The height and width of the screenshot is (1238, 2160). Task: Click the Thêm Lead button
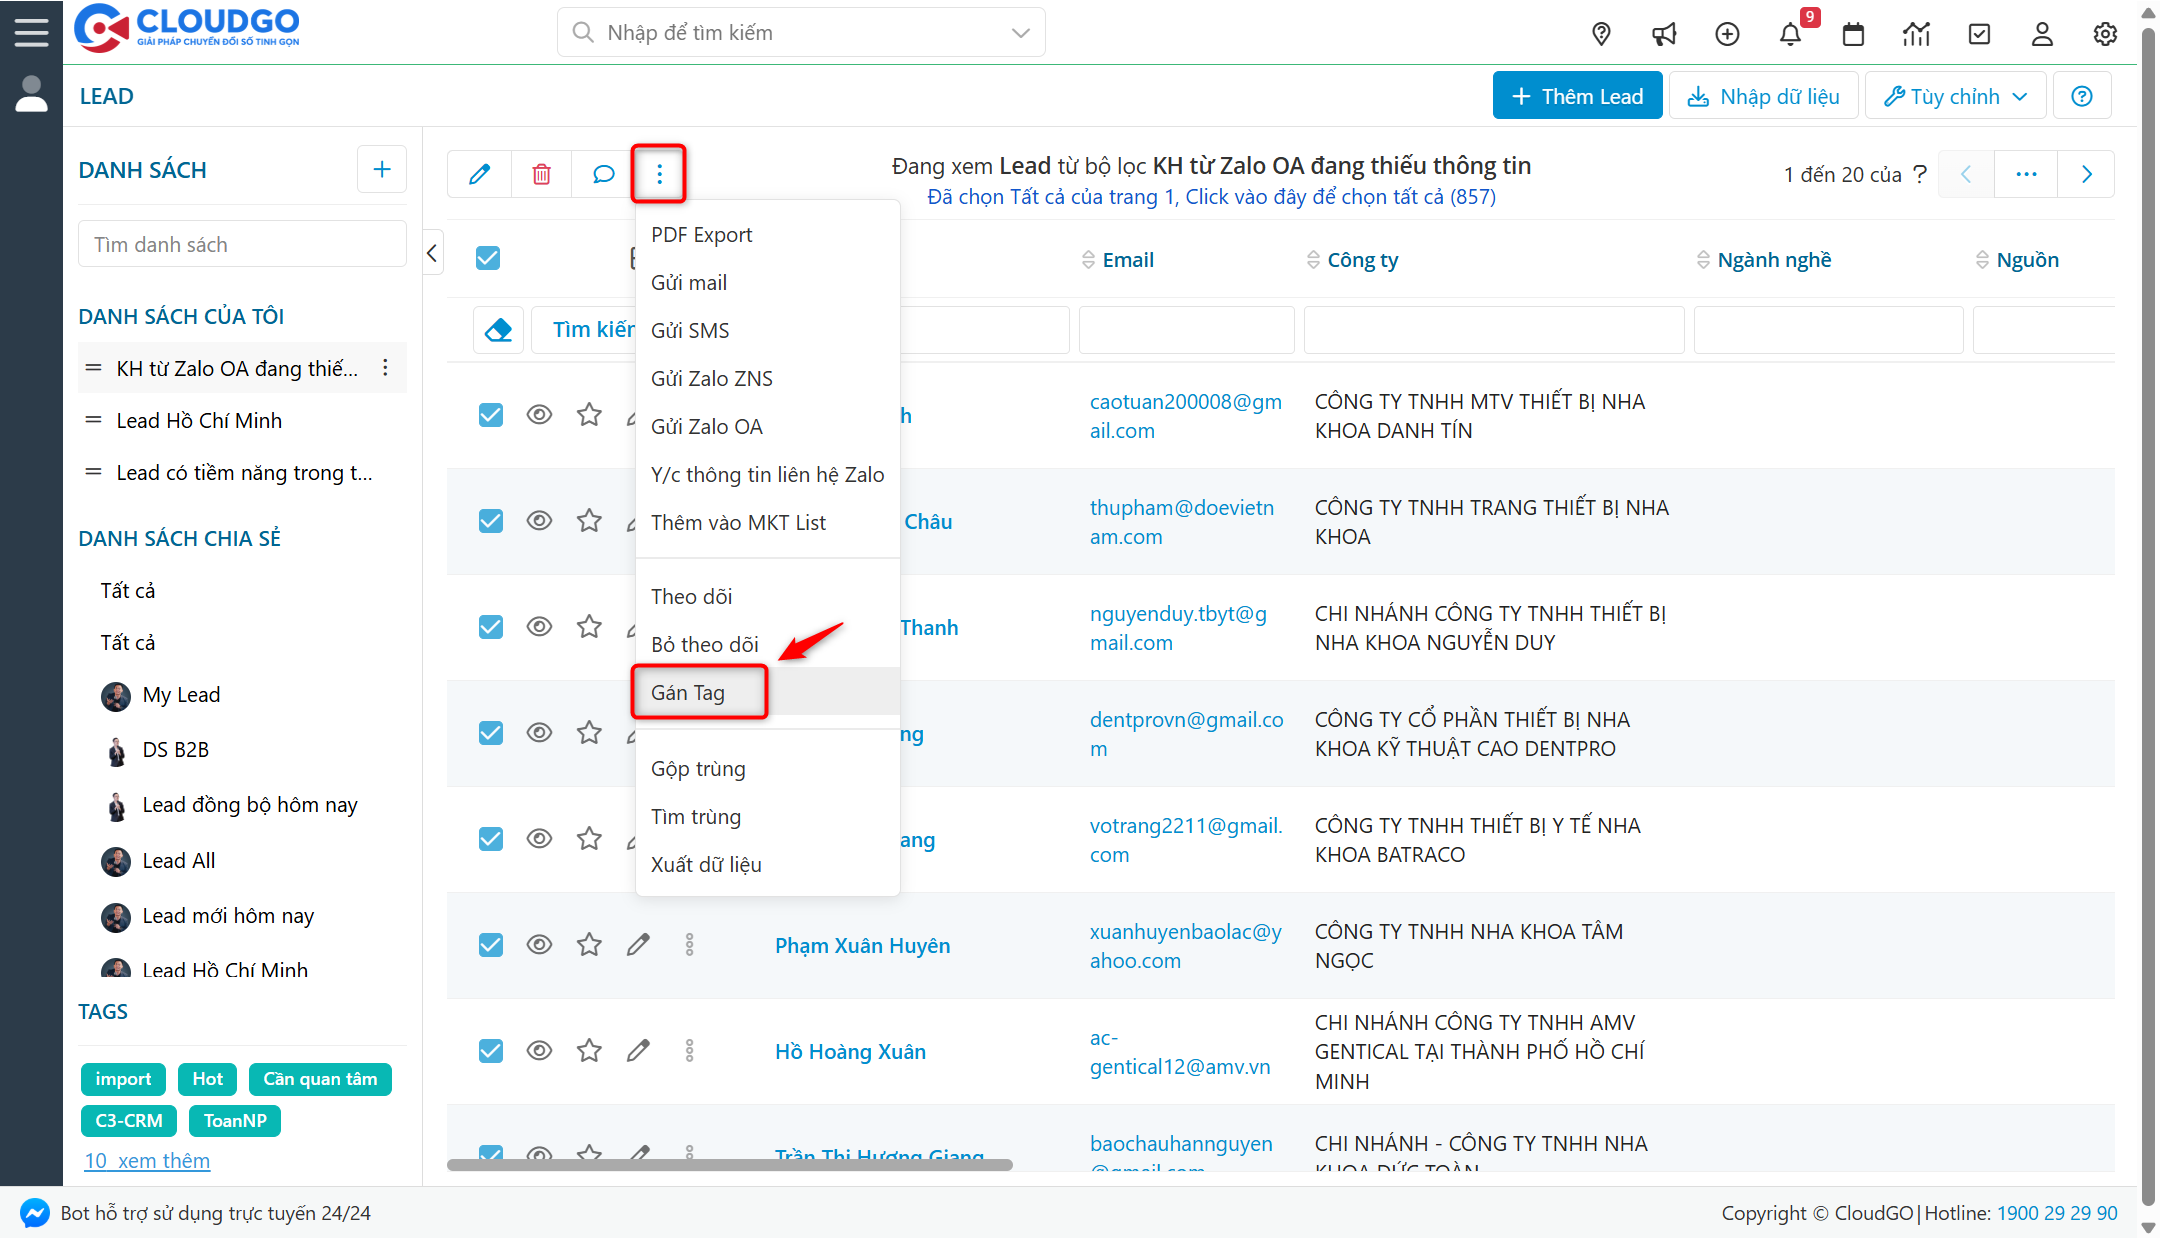tap(1577, 96)
